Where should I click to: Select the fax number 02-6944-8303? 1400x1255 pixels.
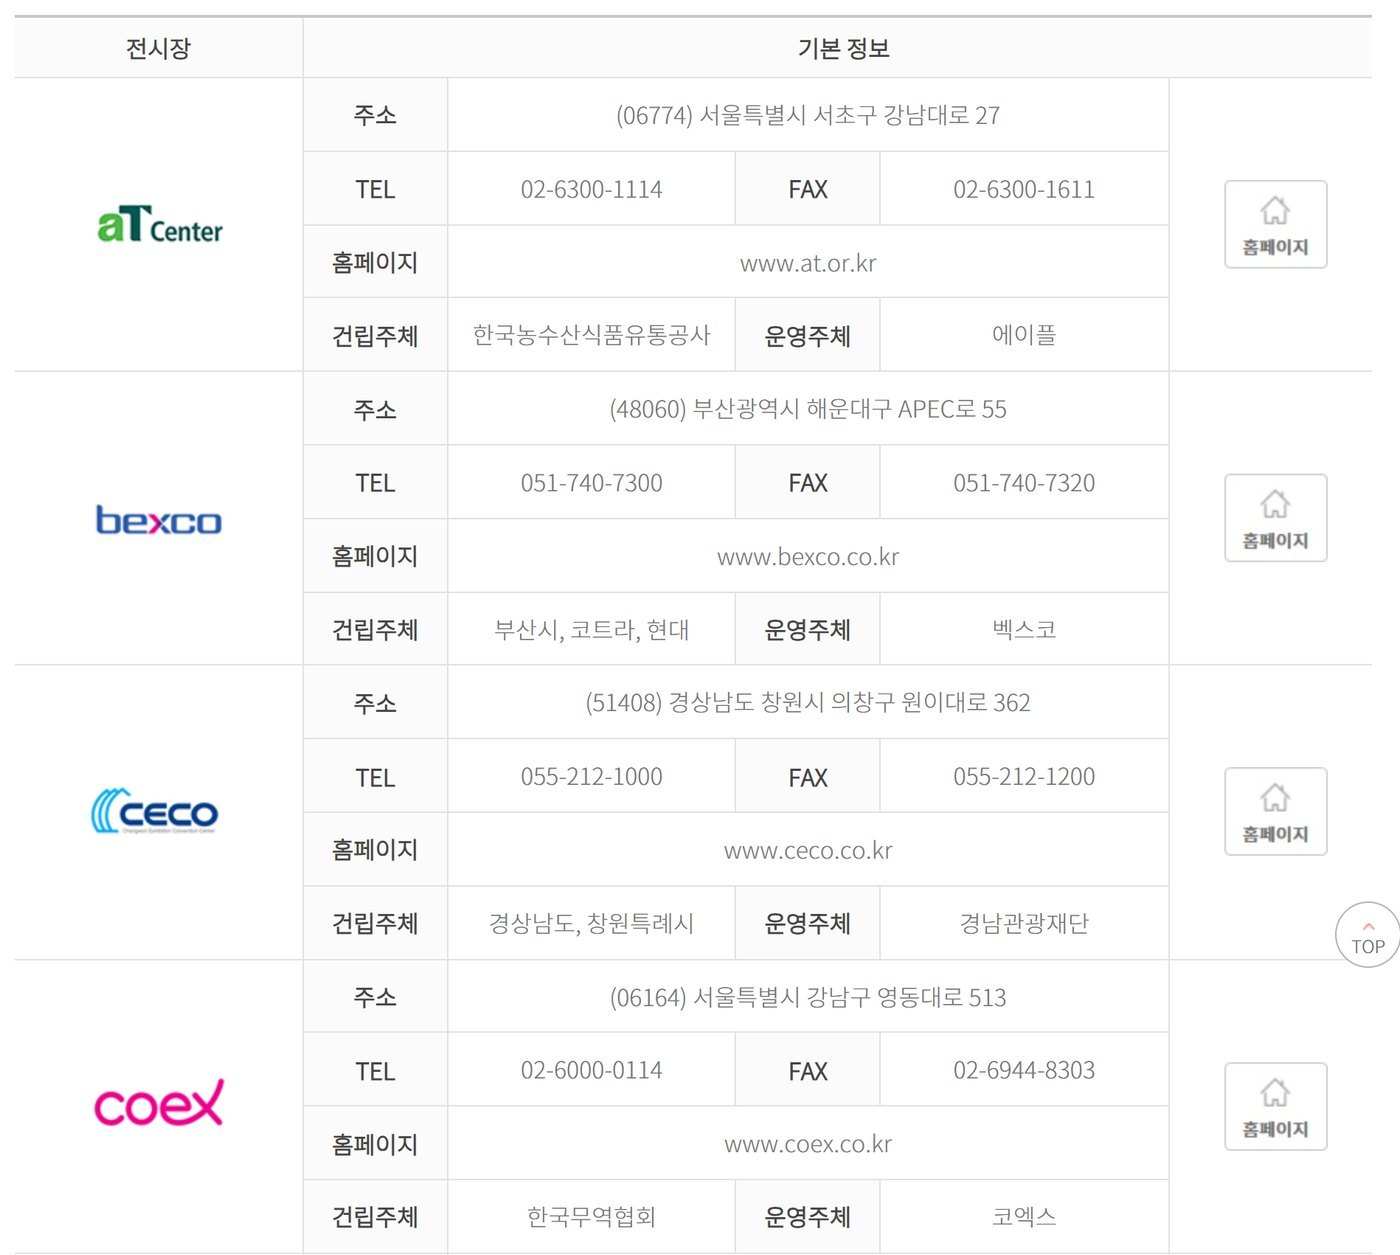coord(1024,1070)
